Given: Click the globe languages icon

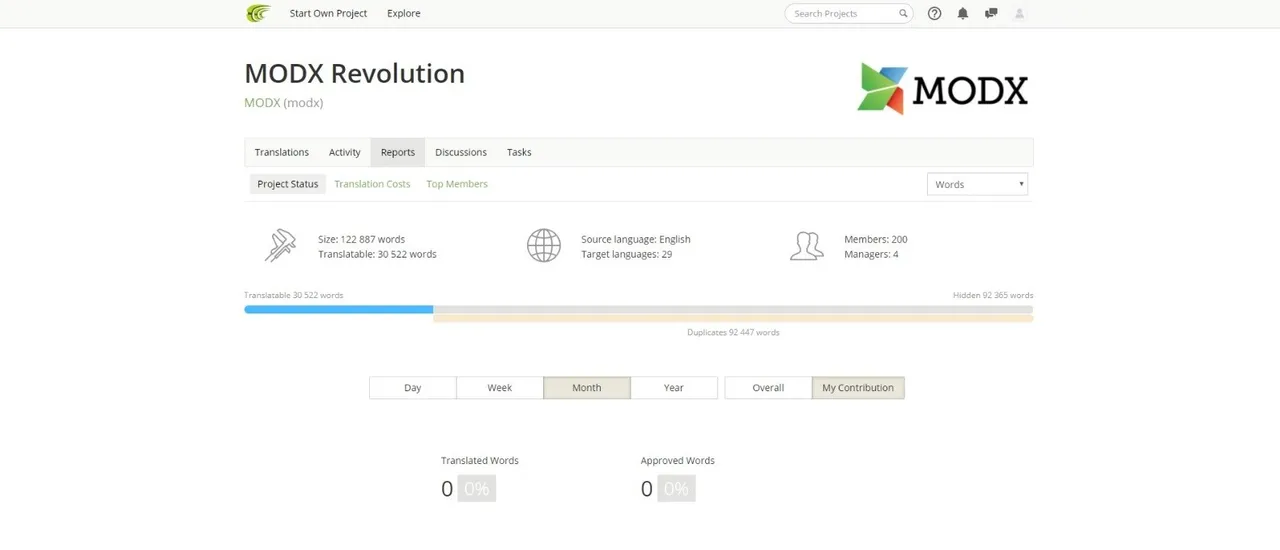Looking at the screenshot, I should [544, 245].
